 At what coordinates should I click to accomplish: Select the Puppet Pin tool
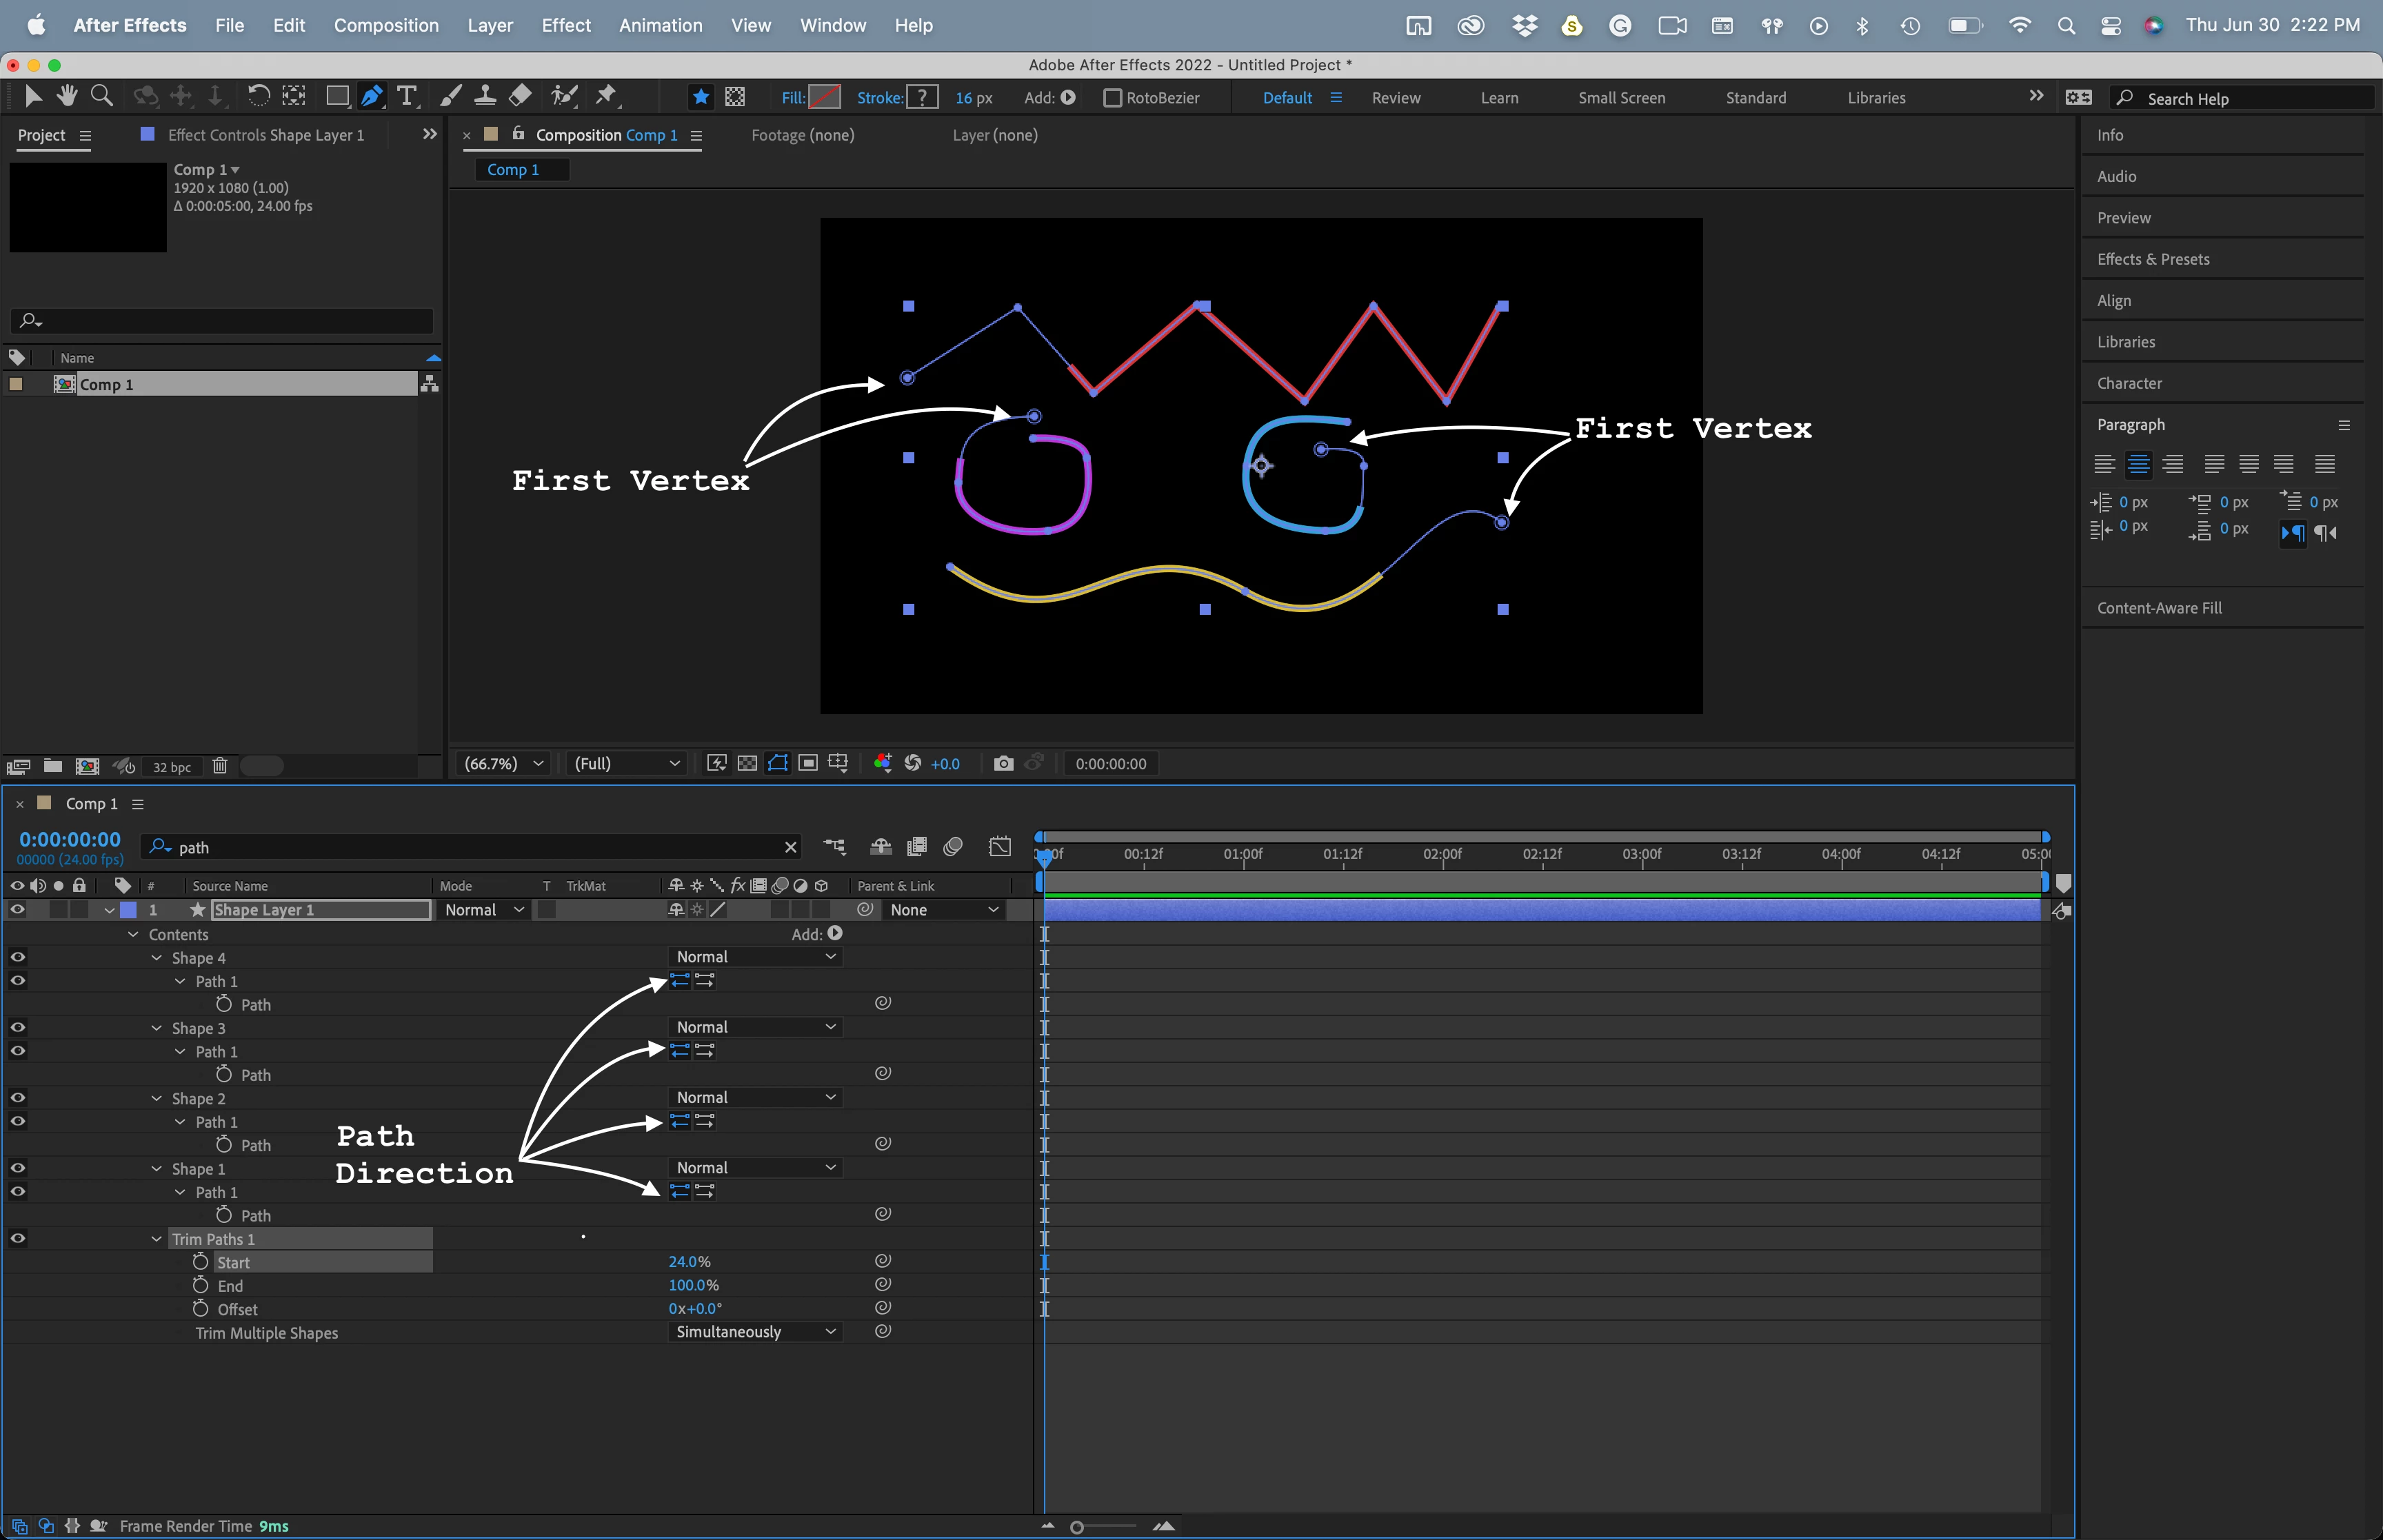pyautogui.click(x=606, y=96)
